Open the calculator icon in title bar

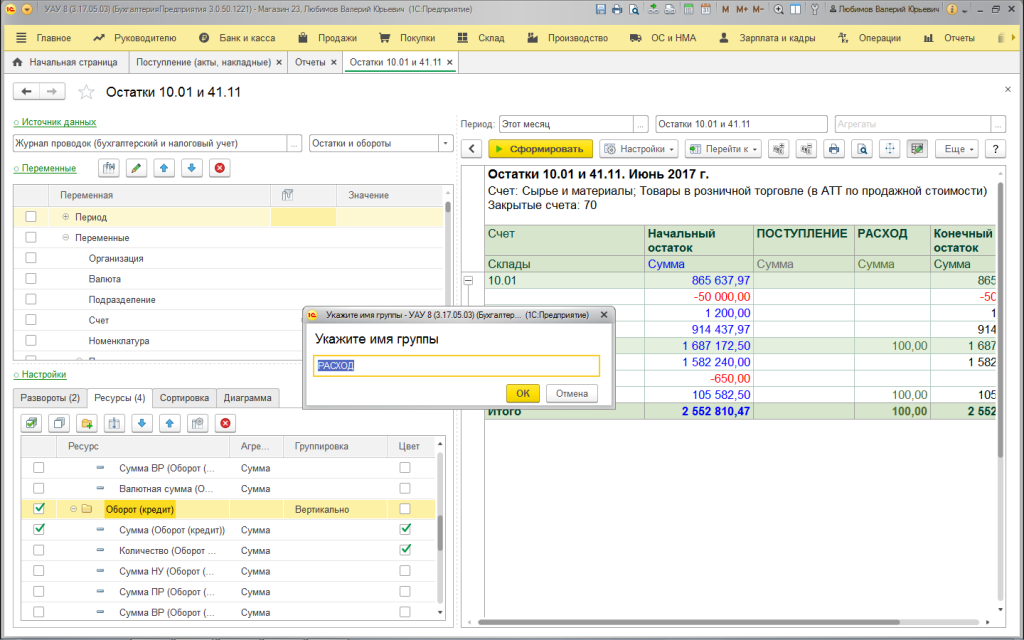click(688, 10)
